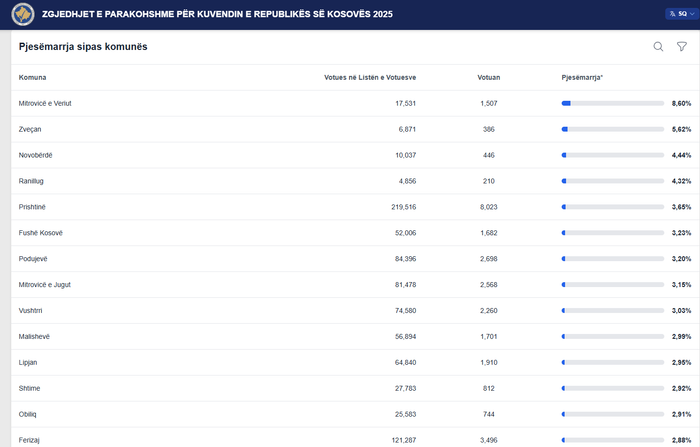This screenshot has width=700, height=447.
Task: Open the Mitrovicë e Jugut entry
Action: pos(45,285)
